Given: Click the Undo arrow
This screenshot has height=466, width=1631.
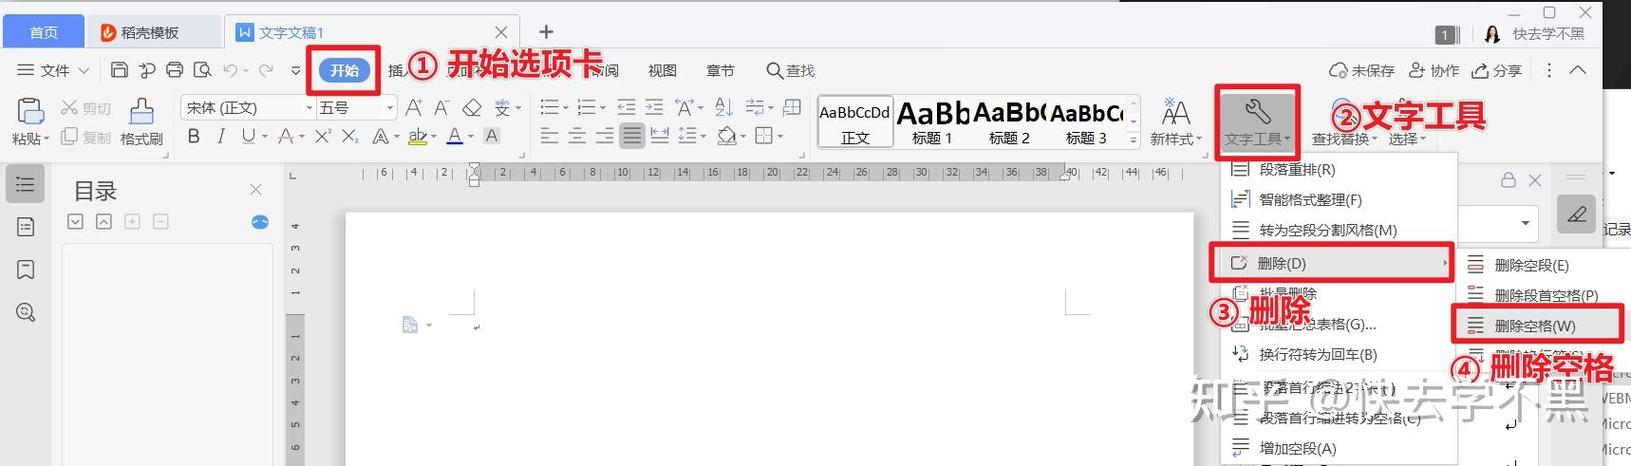Looking at the screenshot, I should tap(231, 70).
